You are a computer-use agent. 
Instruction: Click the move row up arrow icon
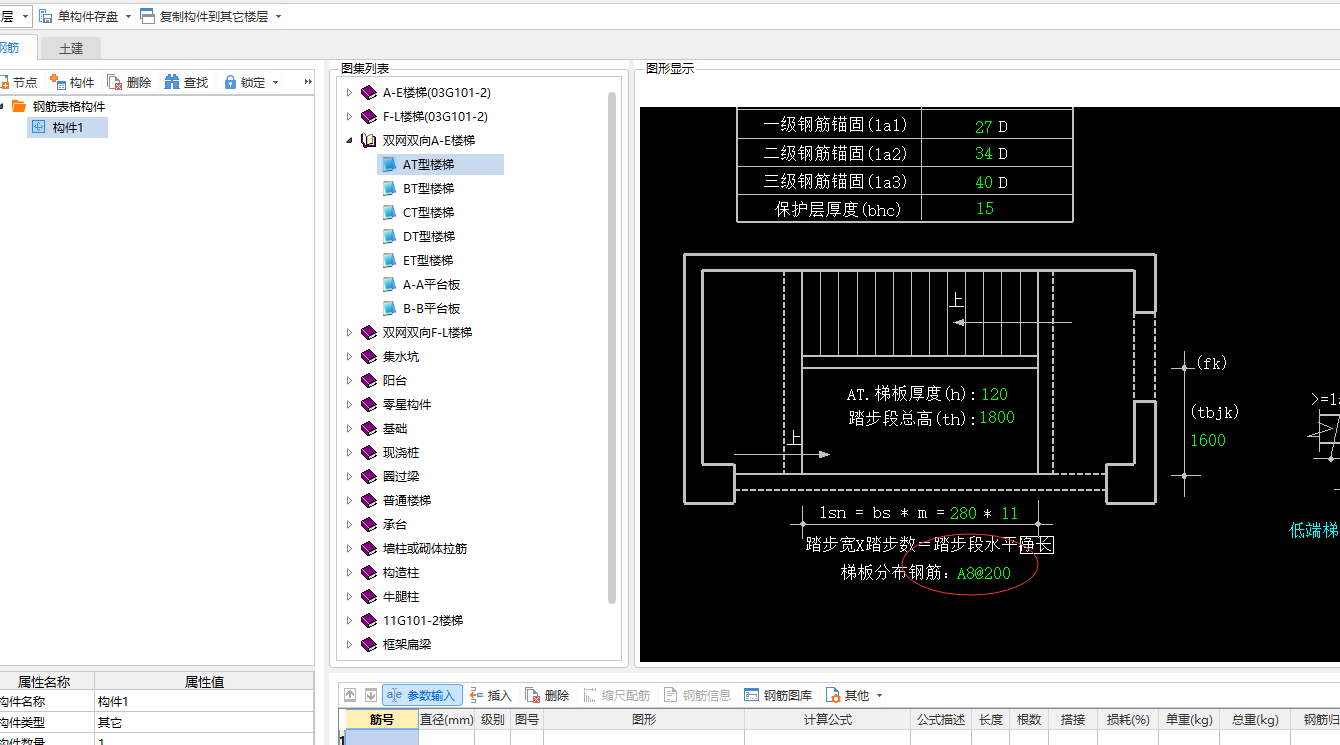(350, 695)
